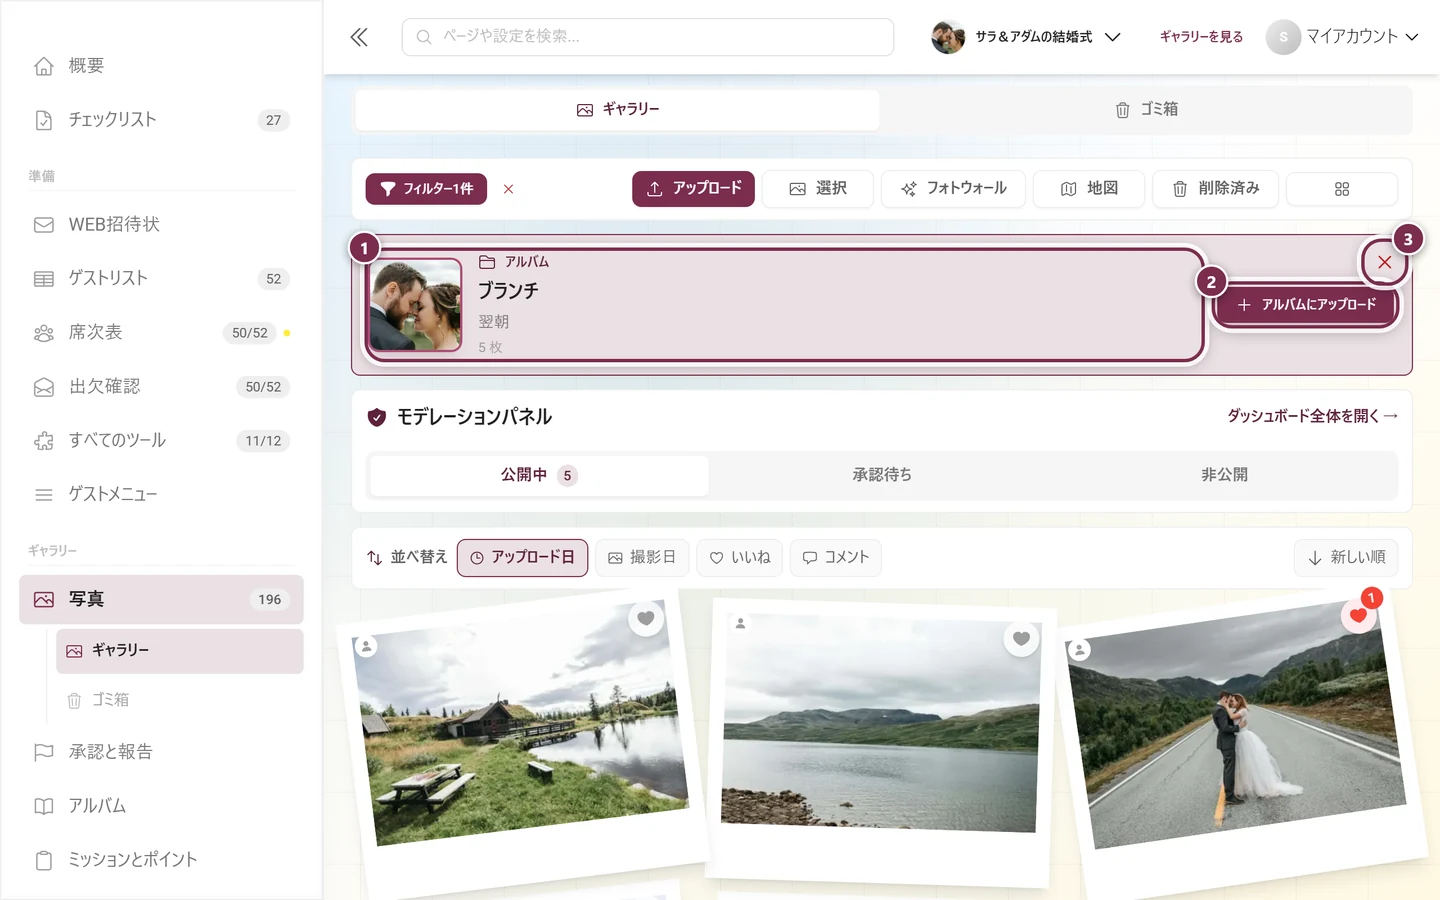
Task: Expand the マイアカウント menu
Action: tap(1343, 37)
